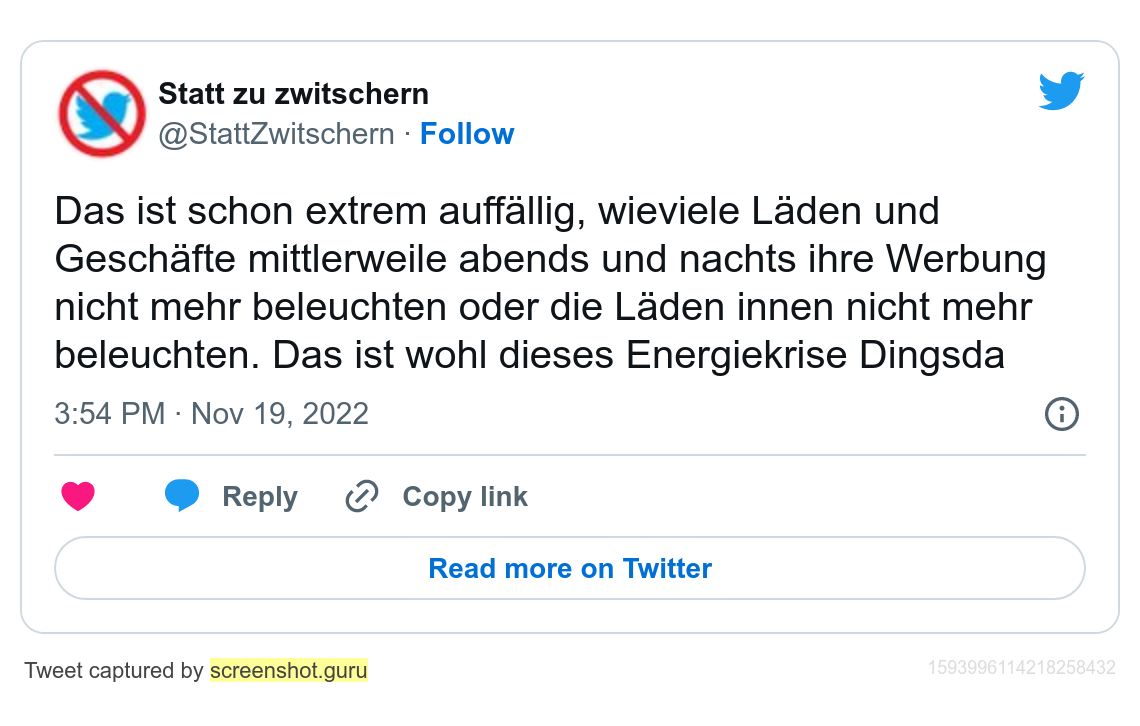Like the tweet with the heart icon
Image resolution: width=1140 pixels, height=726 pixels.
(78, 497)
